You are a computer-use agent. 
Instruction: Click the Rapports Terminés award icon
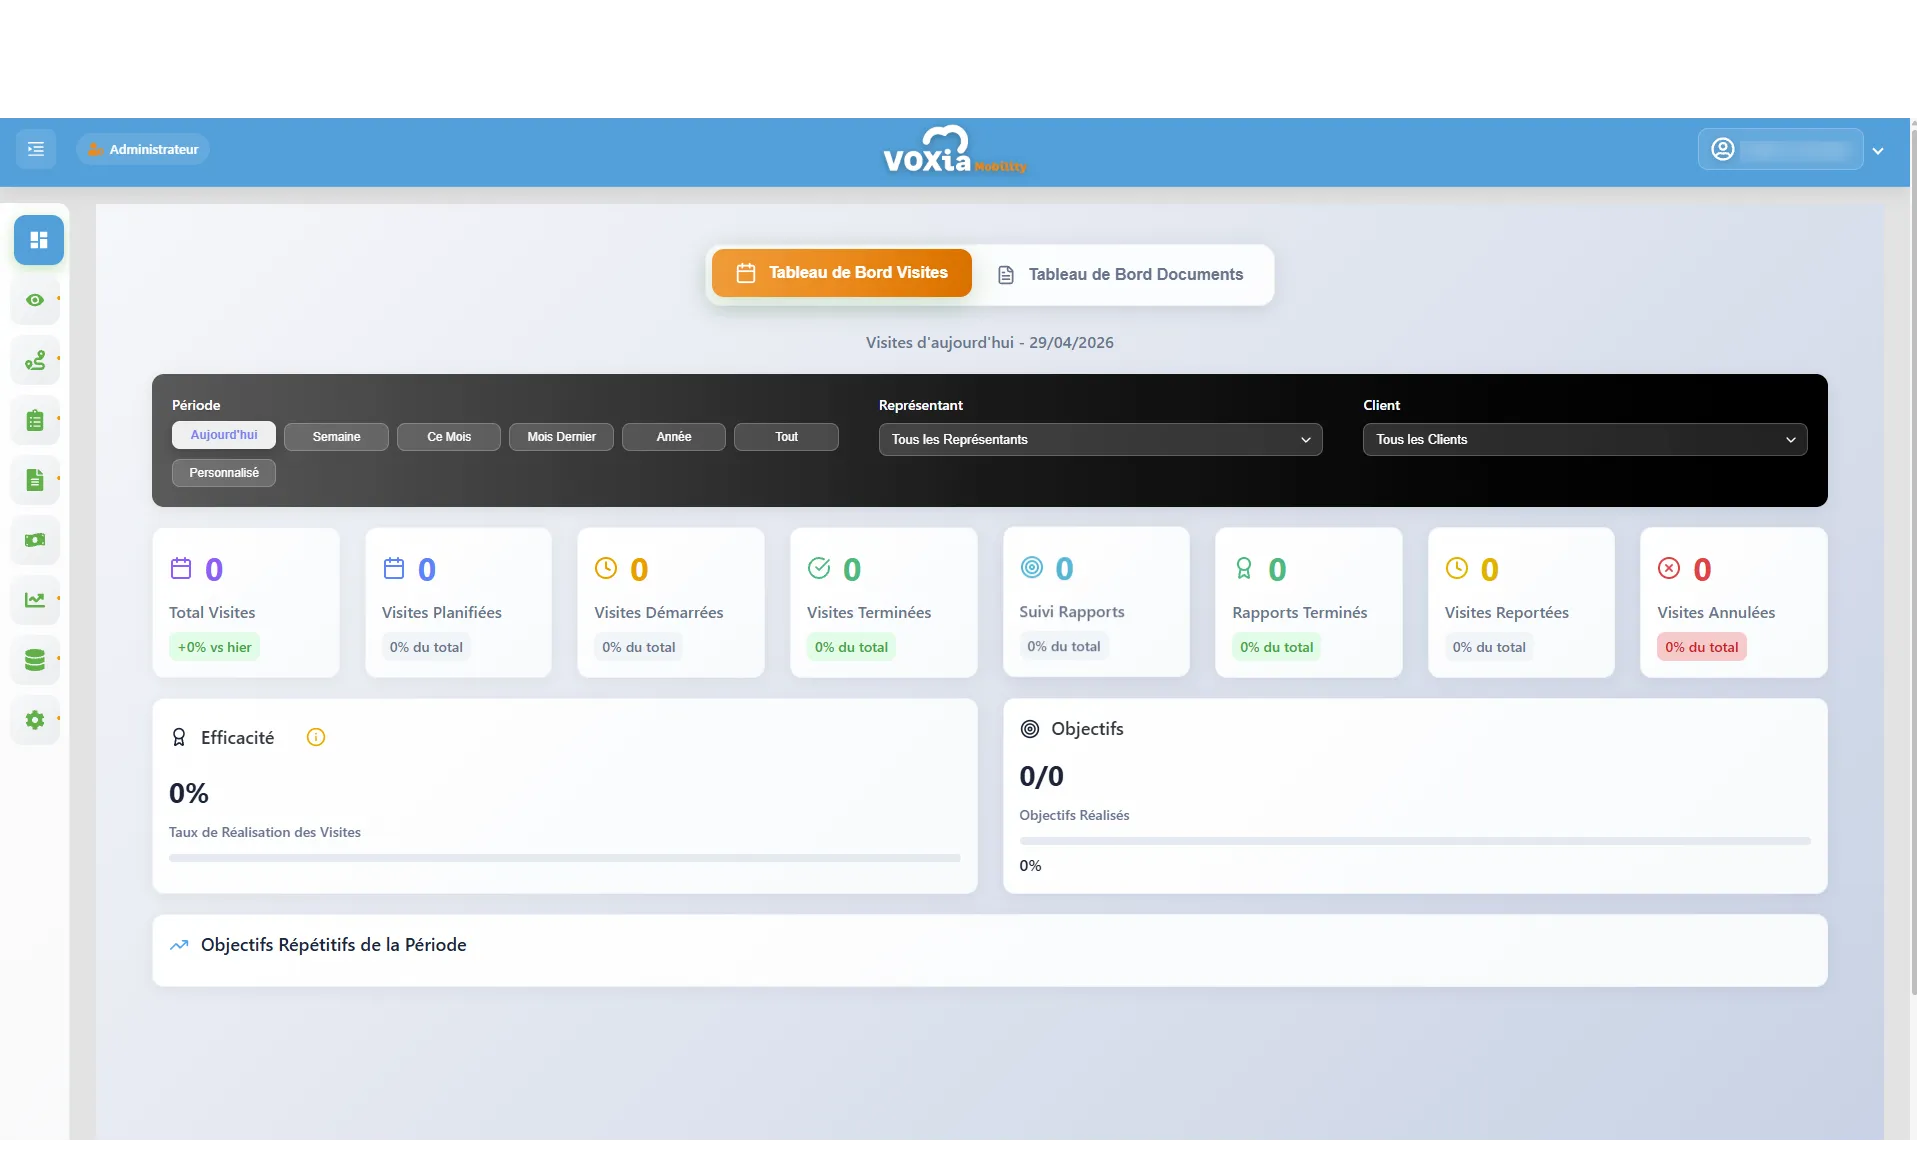pos(1244,568)
